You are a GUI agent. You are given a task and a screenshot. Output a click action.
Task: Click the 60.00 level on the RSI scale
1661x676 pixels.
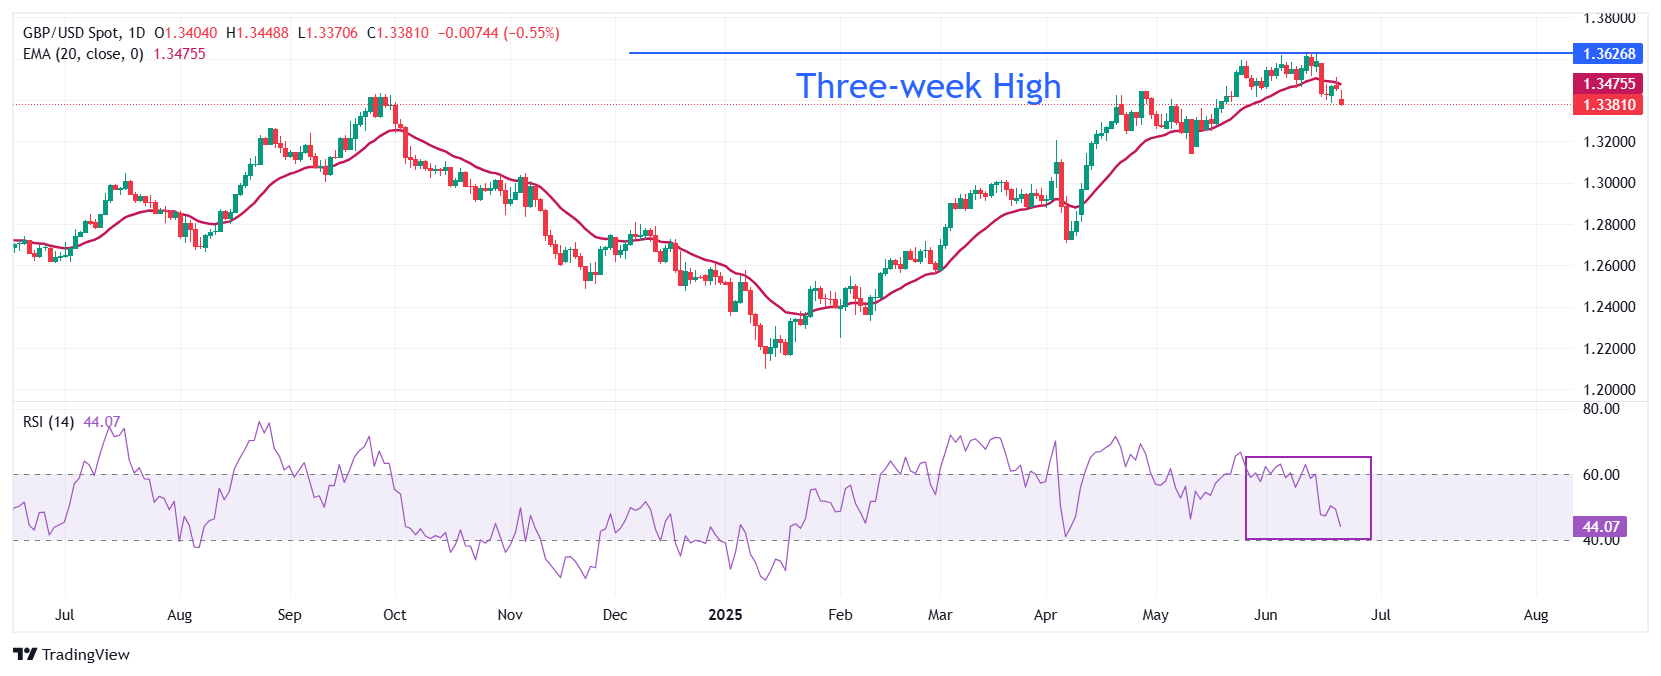(x=1601, y=475)
